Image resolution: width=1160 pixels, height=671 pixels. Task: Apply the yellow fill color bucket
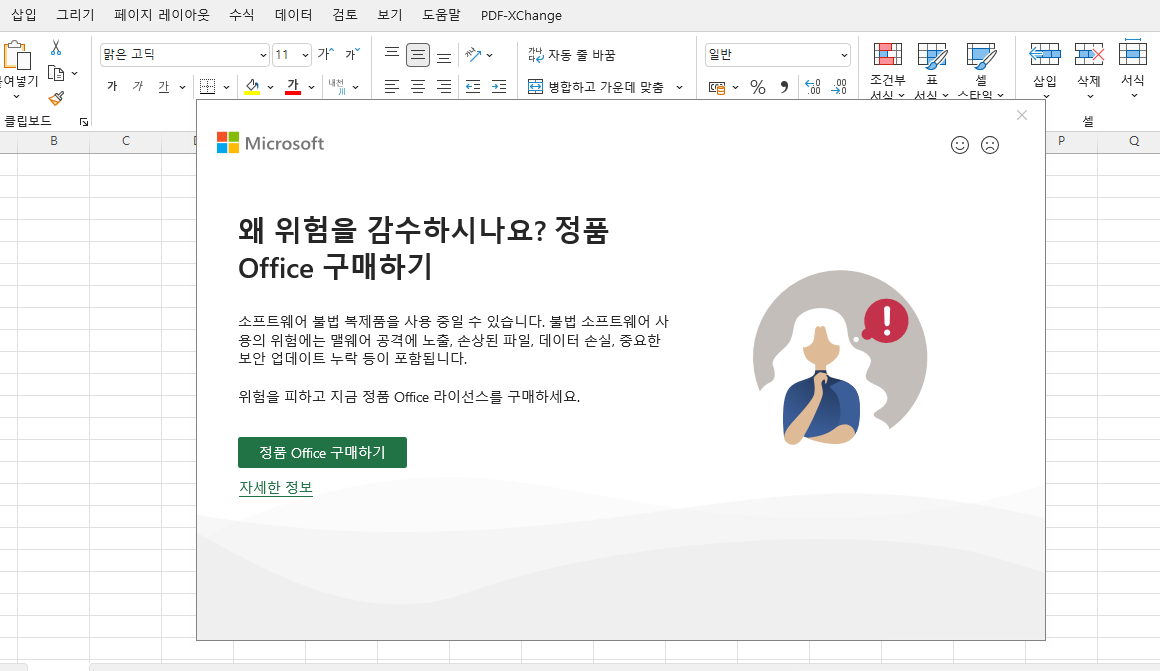pos(252,87)
